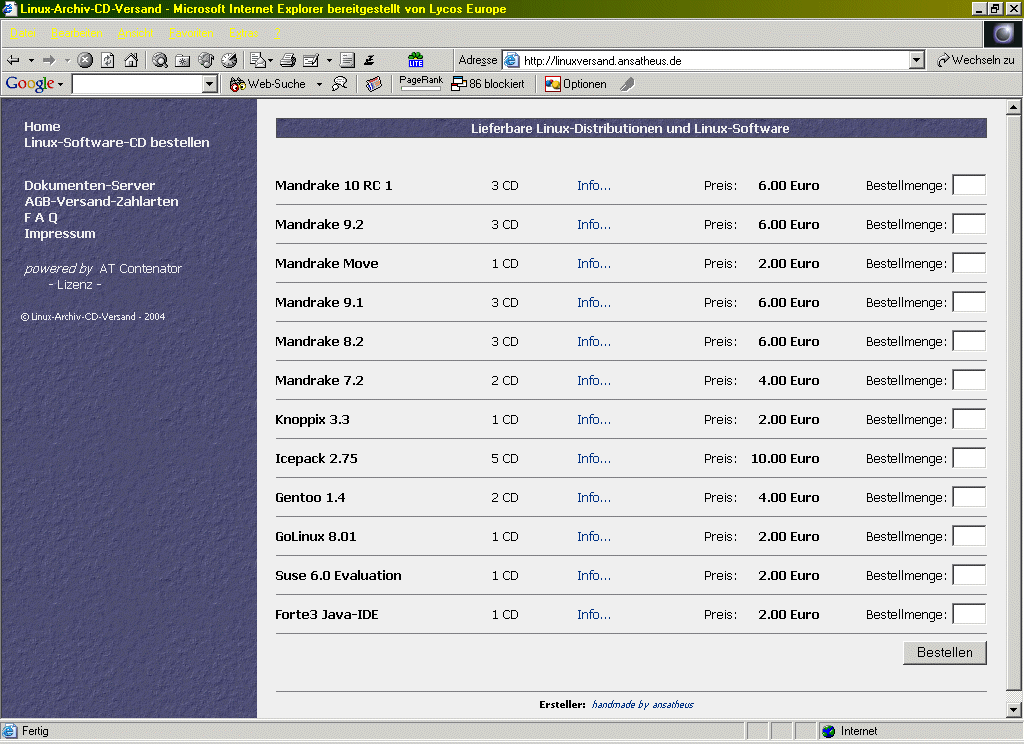1024x744 pixels.
Task: Click the Wechseln zu button
Action: [x=976, y=60]
